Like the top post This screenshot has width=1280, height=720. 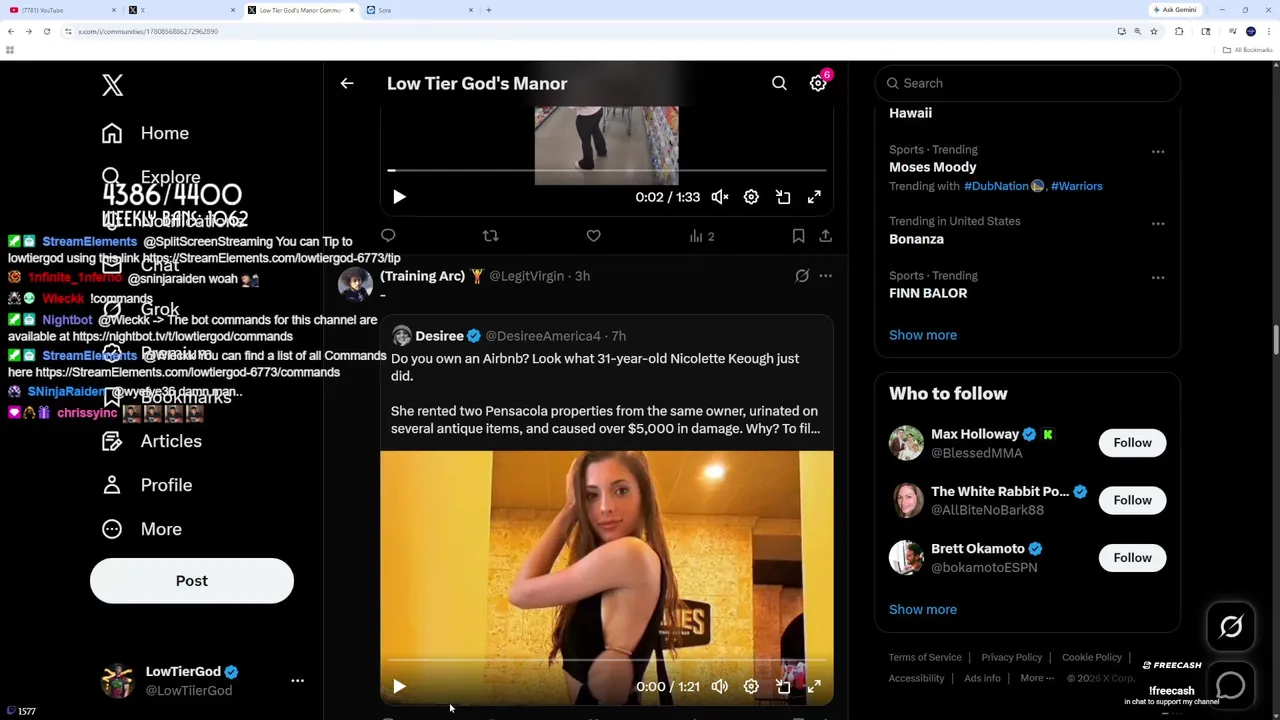[x=593, y=236]
